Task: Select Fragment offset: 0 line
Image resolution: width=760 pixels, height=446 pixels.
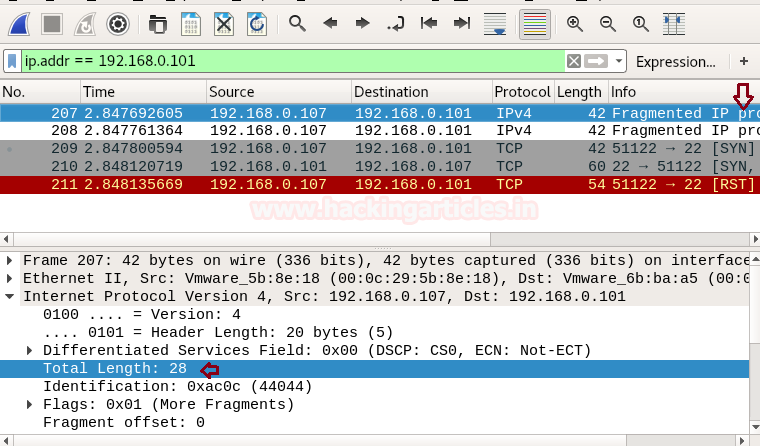Action: 124,422
